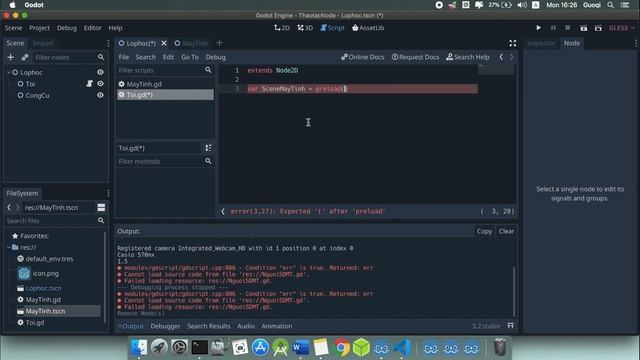
Task: Open the Animation bottom panel
Action: click(277, 326)
